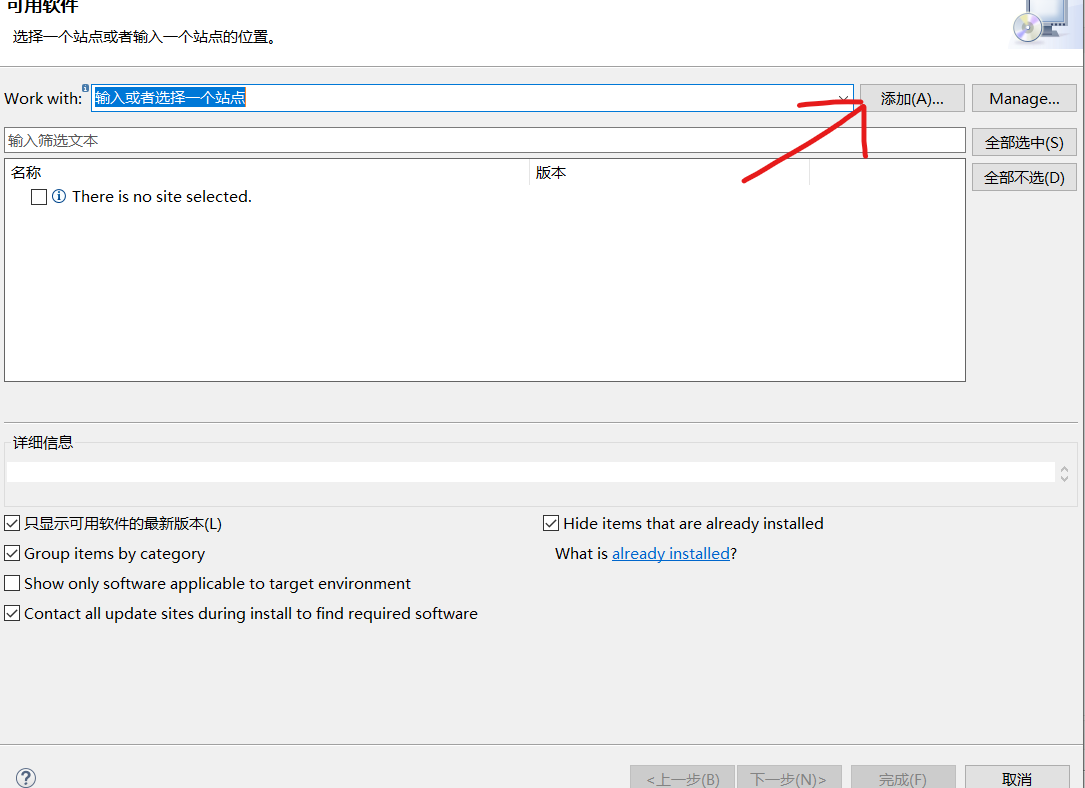Disable Contact all update sites during install
Screen dimensions: 1085x788
pyautogui.click(x=11, y=613)
